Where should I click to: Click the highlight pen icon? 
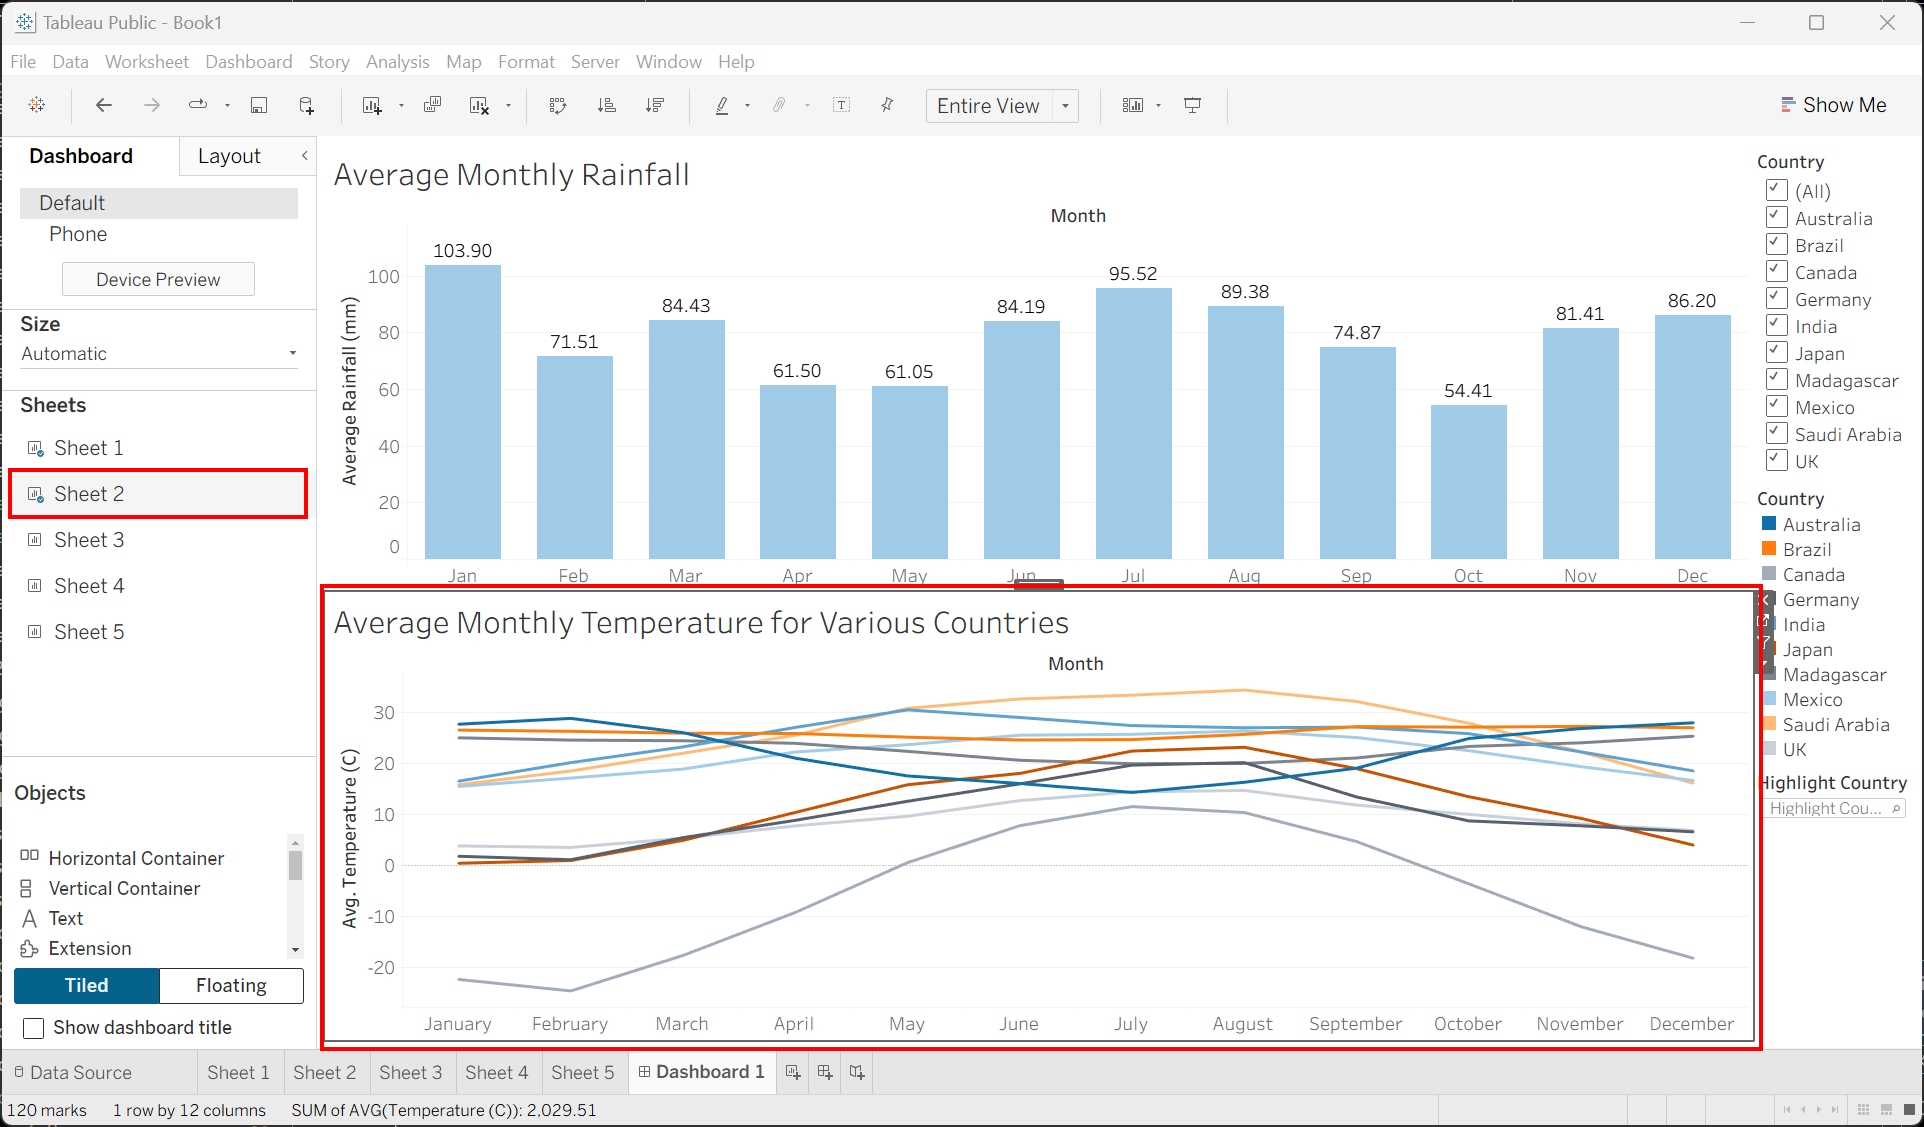(x=722, y=105)
